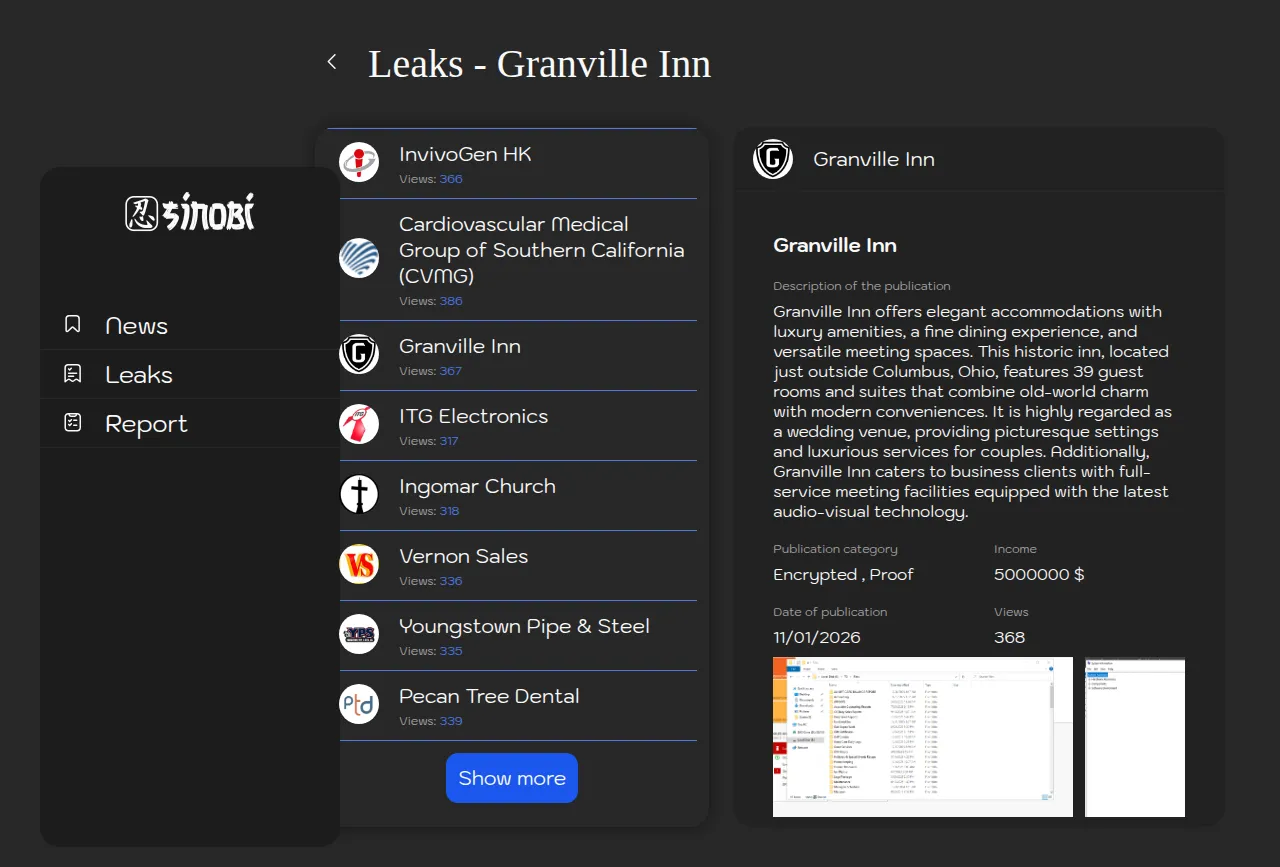
Task: Open the Youngstown Pipe & Steel entry
Action: tap(524, 627)
